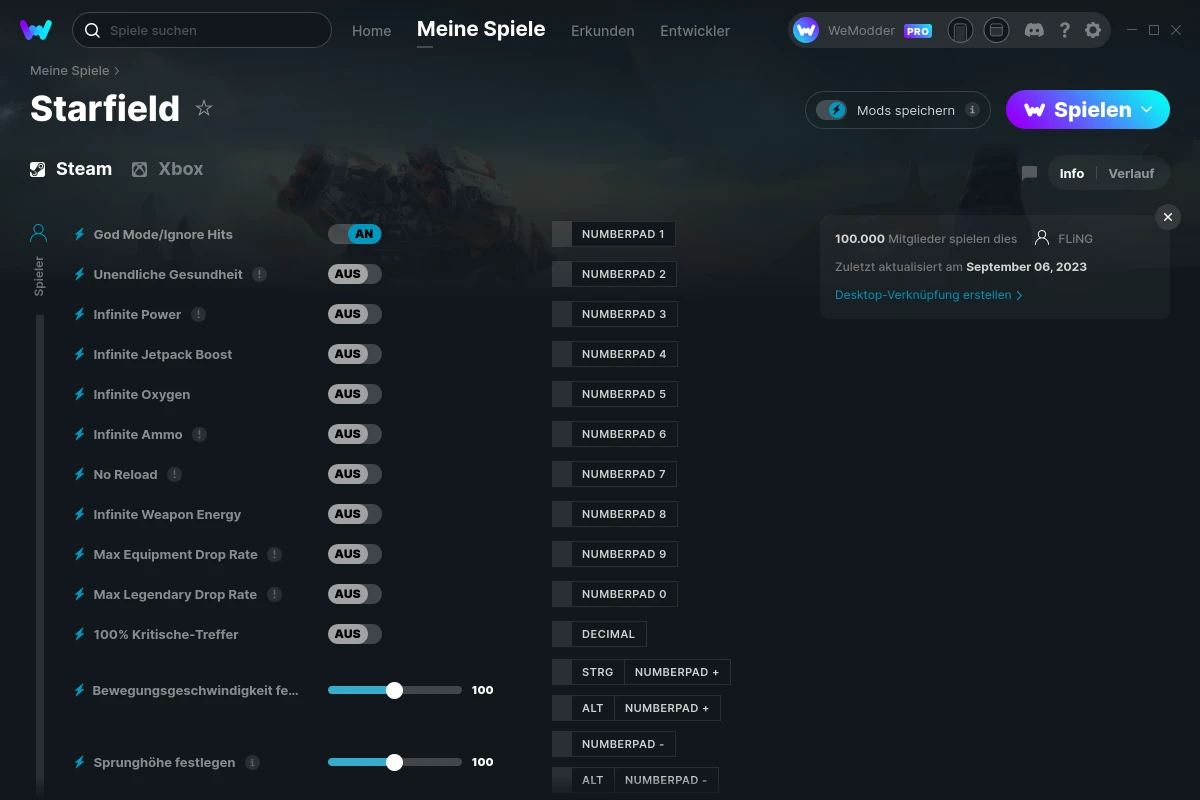
Task: Click the Sprunghöhe festlegen slider handle
Action: click(394, 762)
